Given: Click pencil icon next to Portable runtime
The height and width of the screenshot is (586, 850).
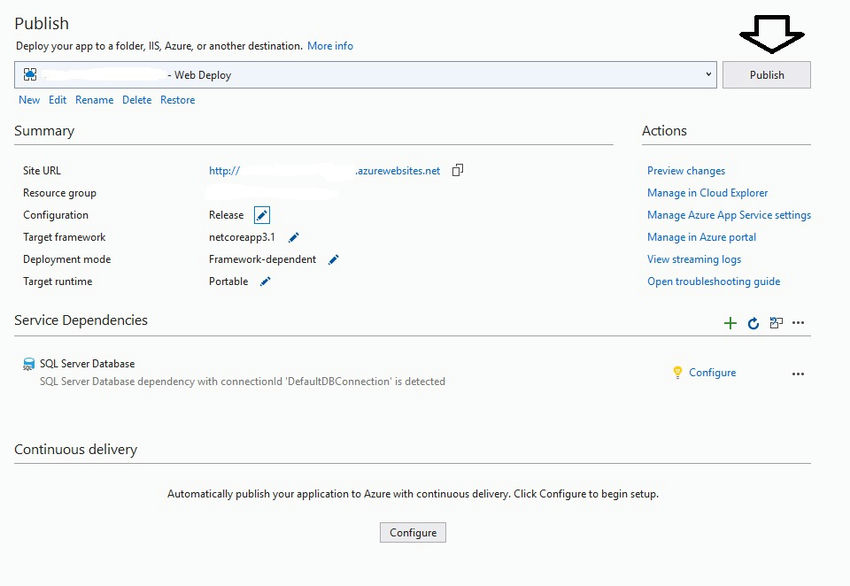Looking at the screenshot, I should click(x=266, y=281).
